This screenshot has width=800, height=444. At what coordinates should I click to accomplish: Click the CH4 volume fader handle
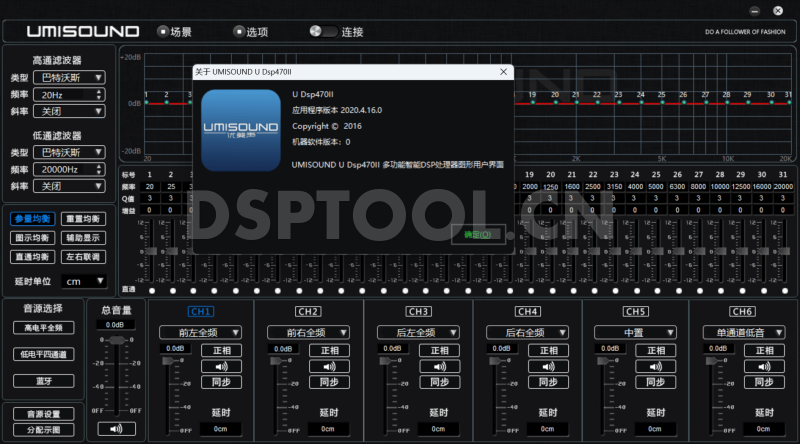click(495, 361)
